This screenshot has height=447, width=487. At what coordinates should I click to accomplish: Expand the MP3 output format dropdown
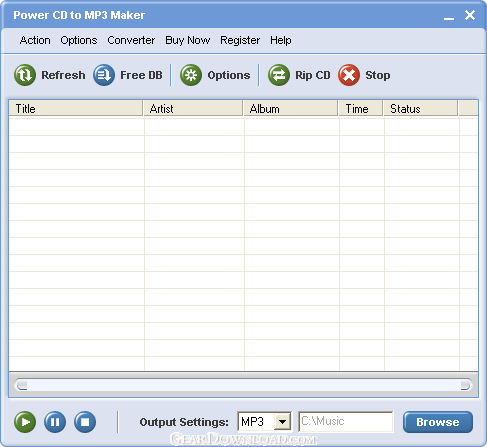pyautogui.click(x=283, y=422)
